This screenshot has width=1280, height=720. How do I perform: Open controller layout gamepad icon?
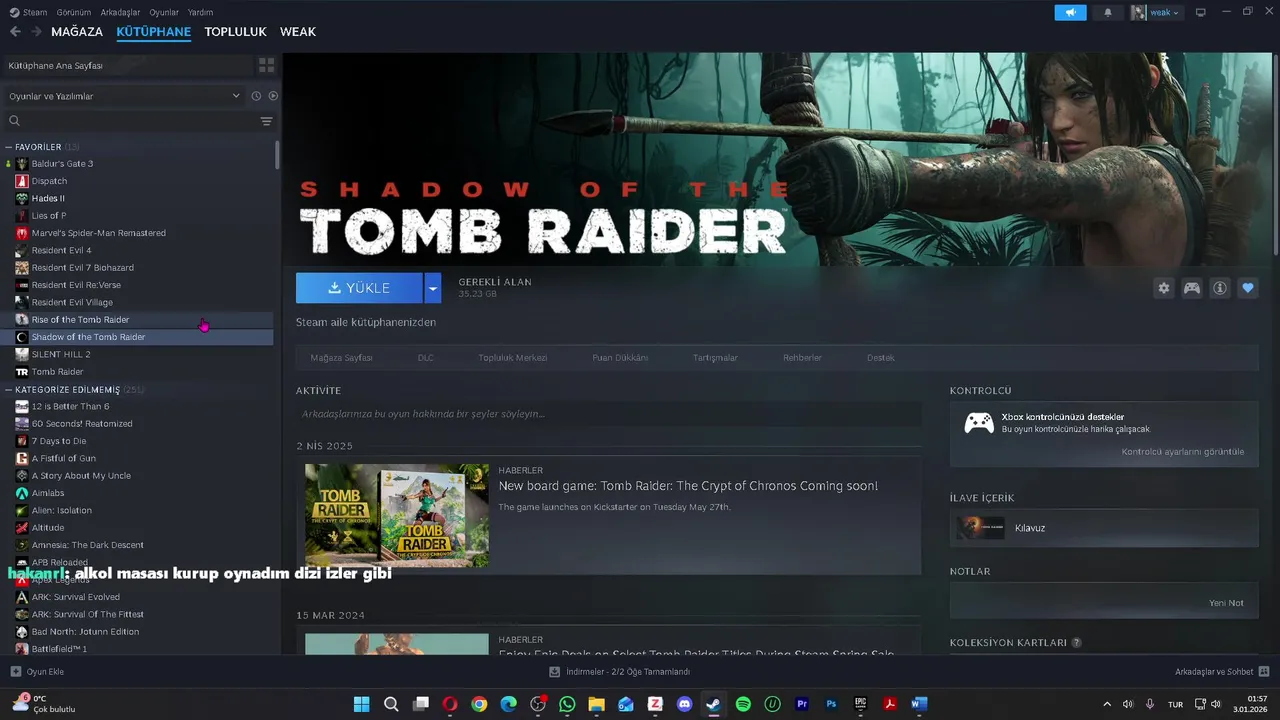(x=1192, y=288)
